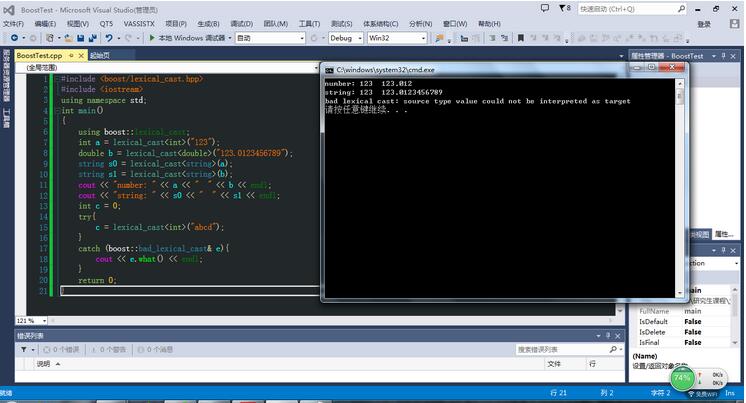The height and width of the screenshot is (403, 746).
Task: Undo the last action with the undo arrow
Action: (x=109, y=38)
